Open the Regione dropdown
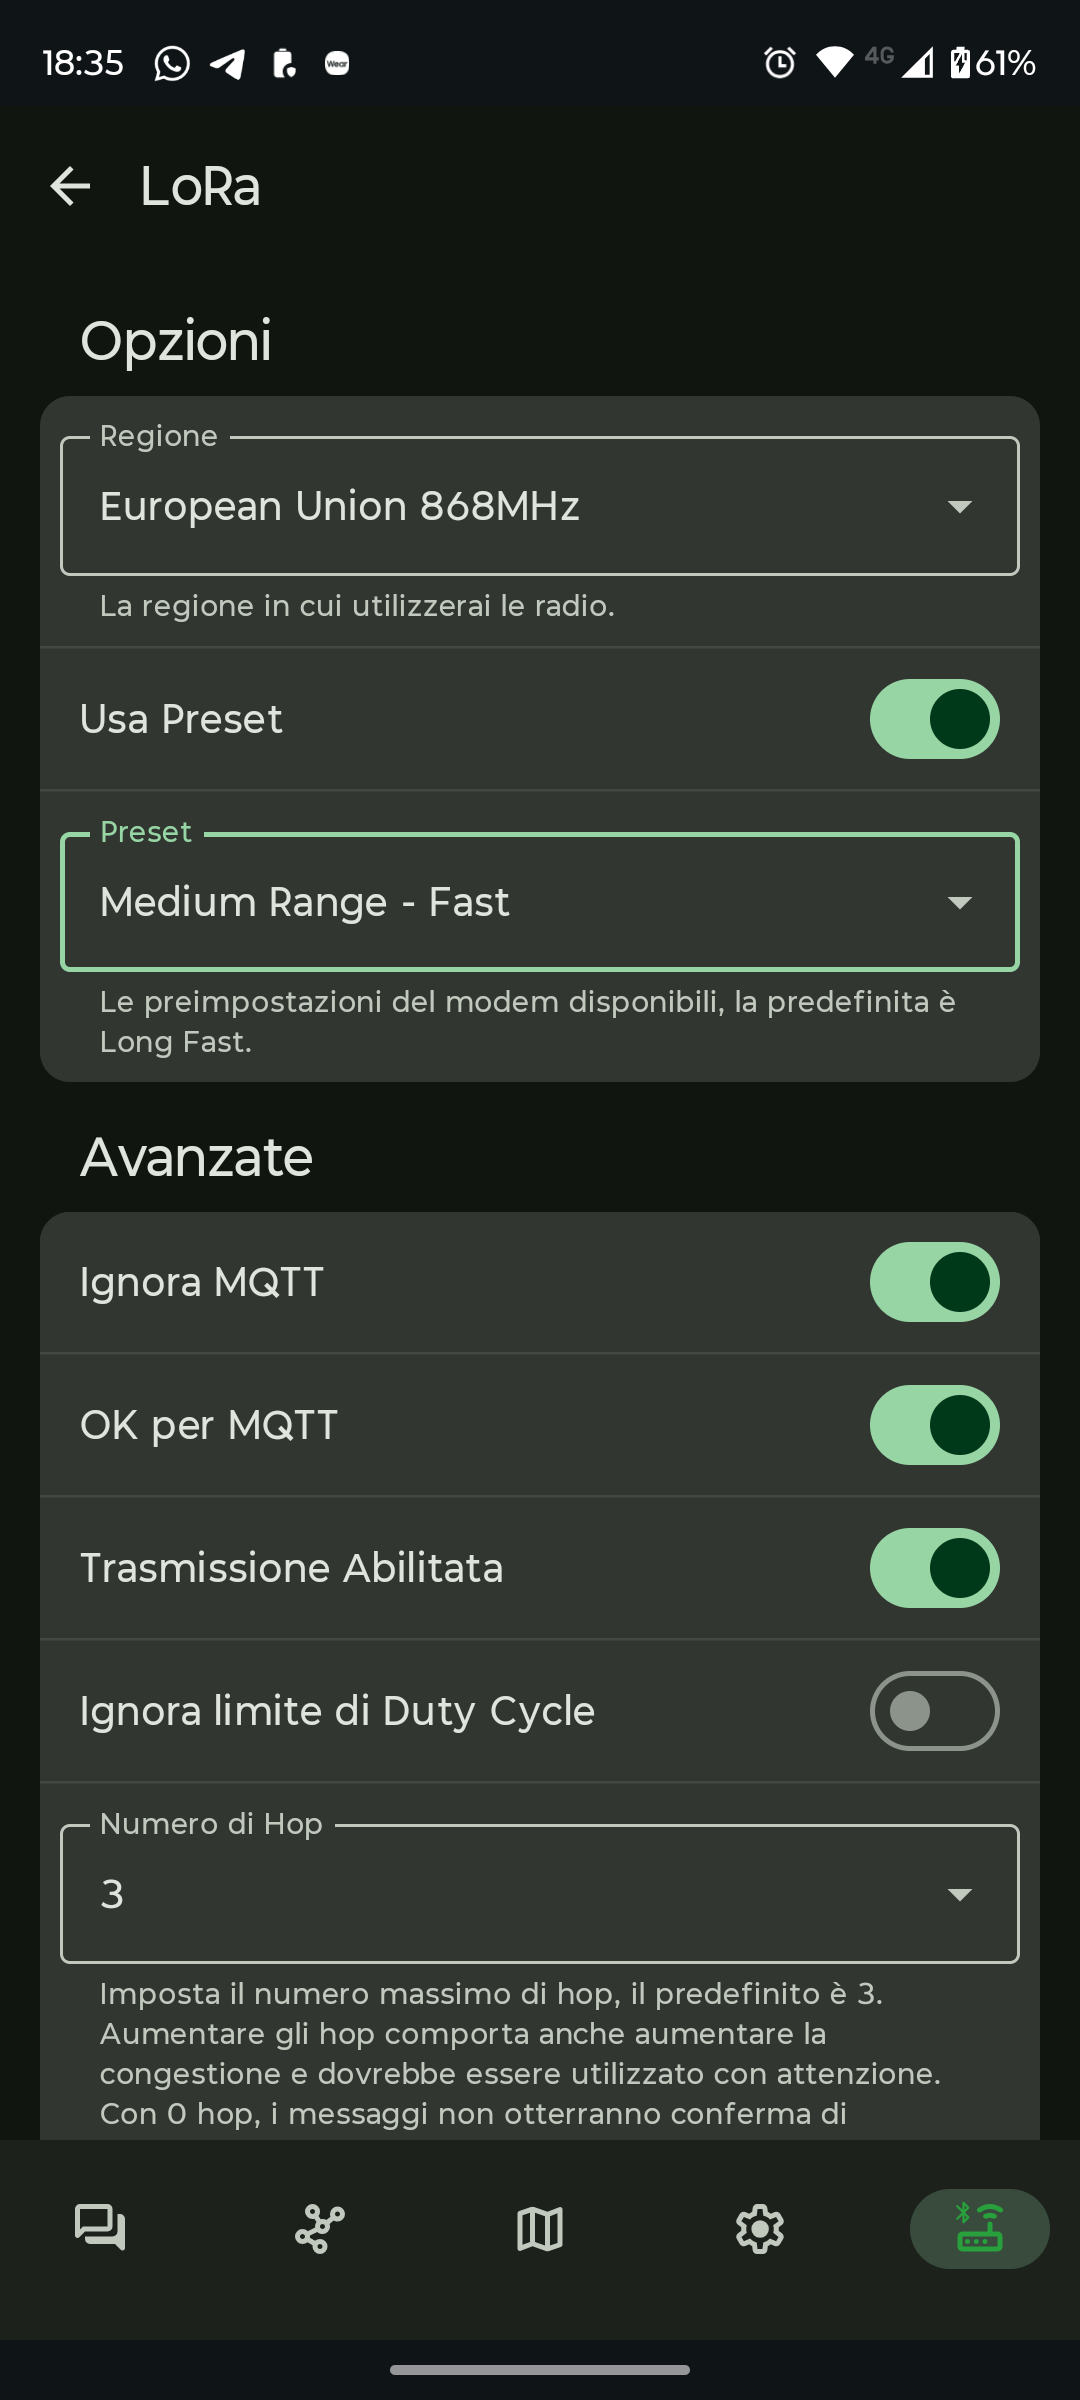This screenshot has width=1080, height=2400. 540,506
